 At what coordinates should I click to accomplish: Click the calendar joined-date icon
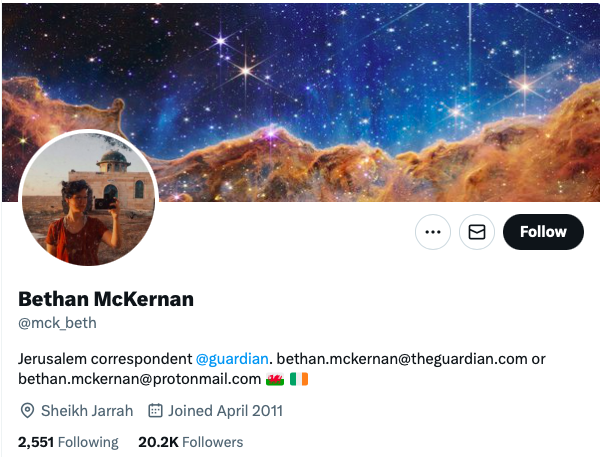[x=155, y=410]
